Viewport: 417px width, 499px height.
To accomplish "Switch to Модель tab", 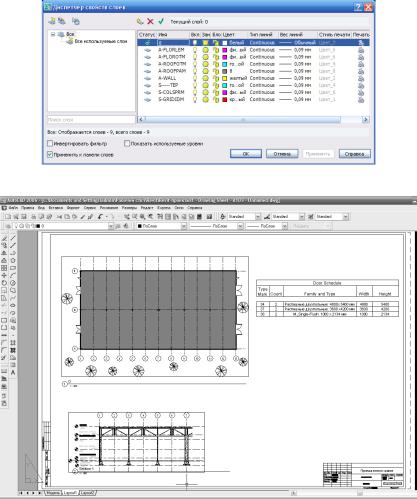I will coord(53,493).
